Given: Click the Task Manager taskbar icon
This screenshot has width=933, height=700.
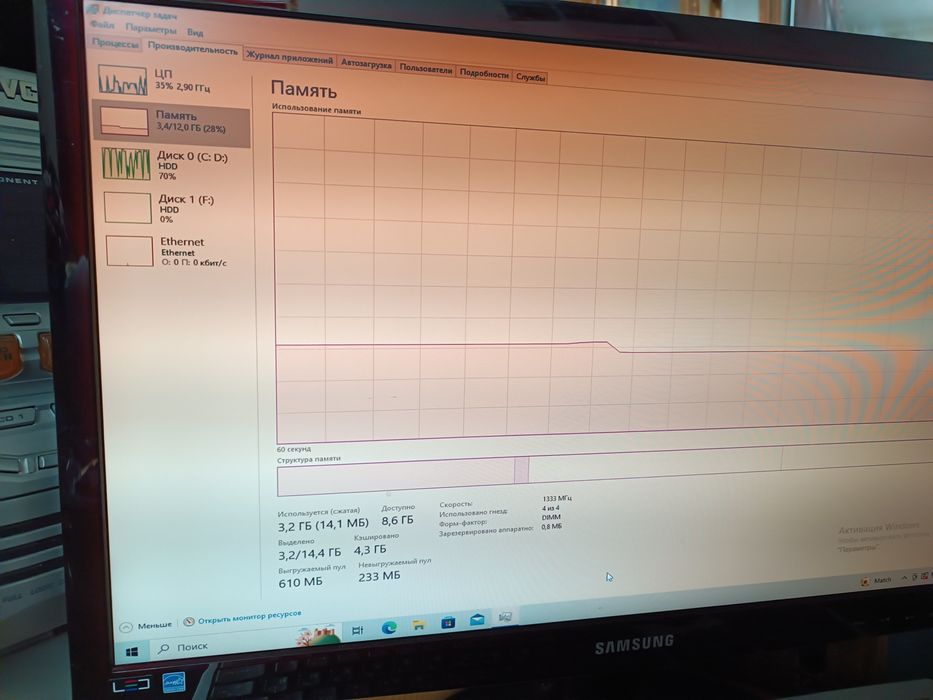Looking at the screenshot, I should 505,617.
